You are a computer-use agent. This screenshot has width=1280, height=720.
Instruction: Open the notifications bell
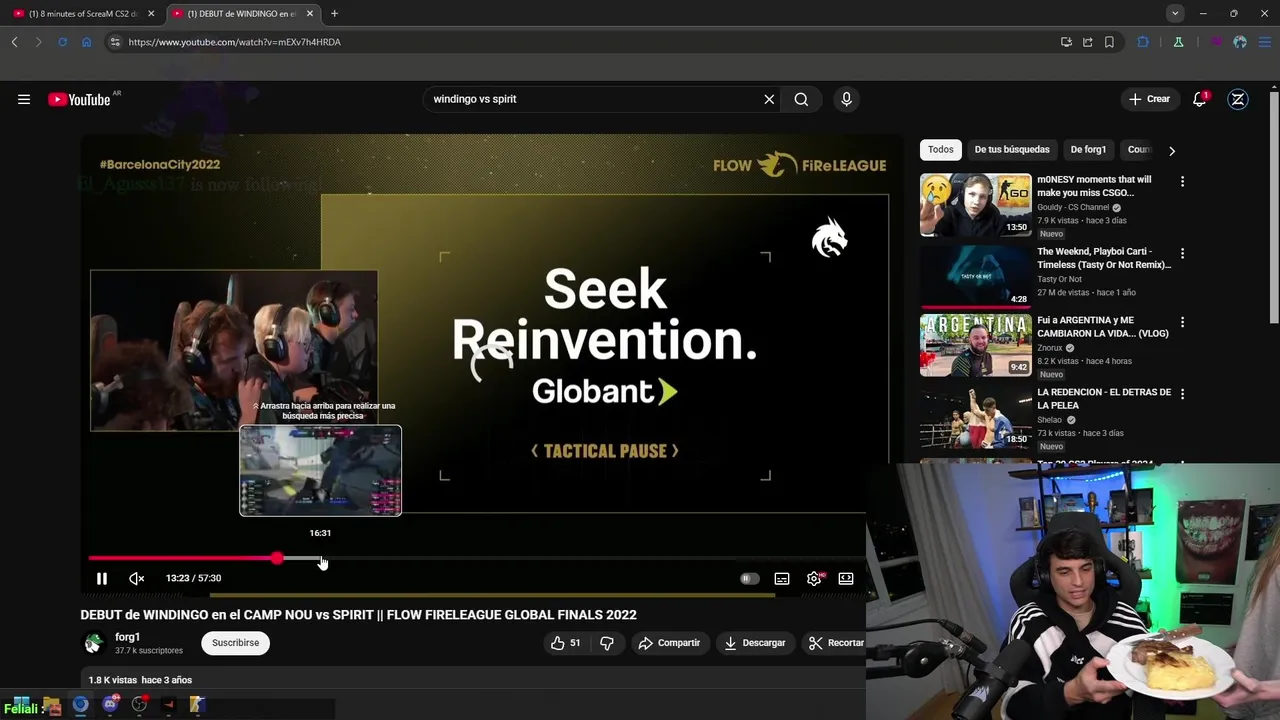point(1199,99)
